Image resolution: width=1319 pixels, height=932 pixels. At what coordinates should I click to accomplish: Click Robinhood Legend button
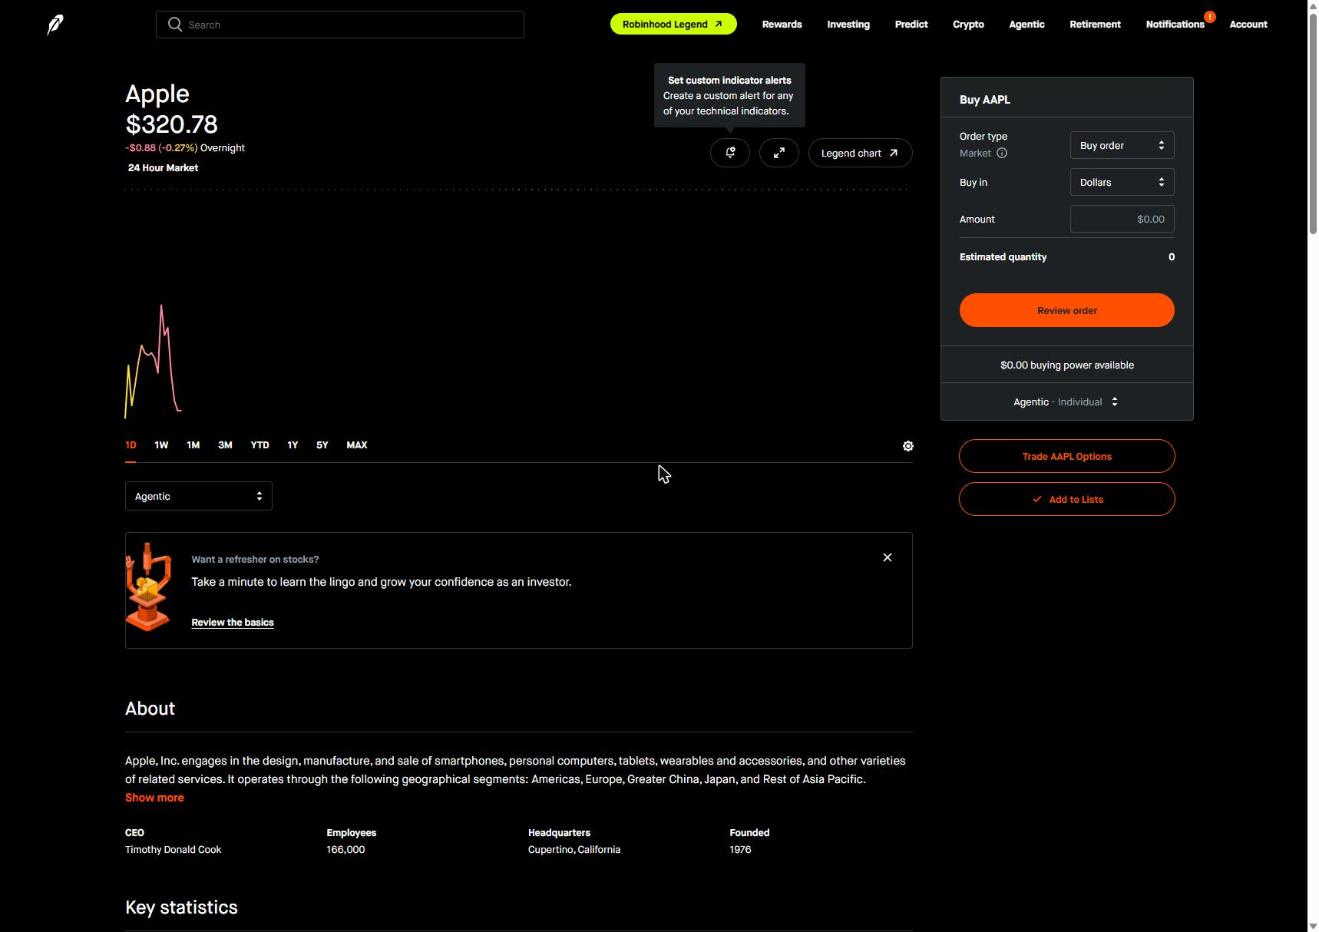(x=673, y=24)
